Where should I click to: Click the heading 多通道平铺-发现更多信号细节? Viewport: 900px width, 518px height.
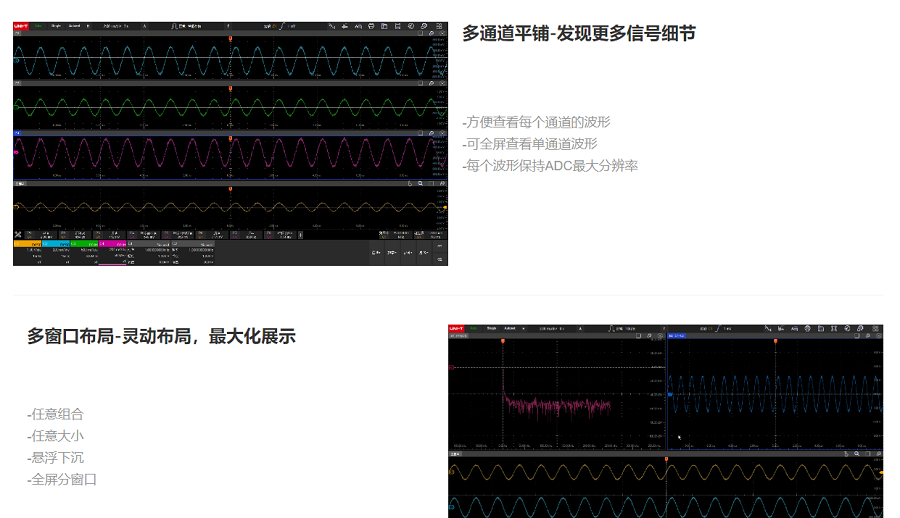(578, 34)
